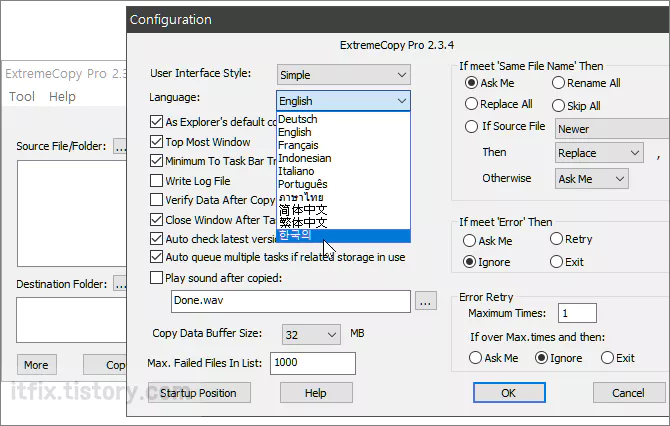Click the source file list box
Screen dimensions: 670x426
72,214
